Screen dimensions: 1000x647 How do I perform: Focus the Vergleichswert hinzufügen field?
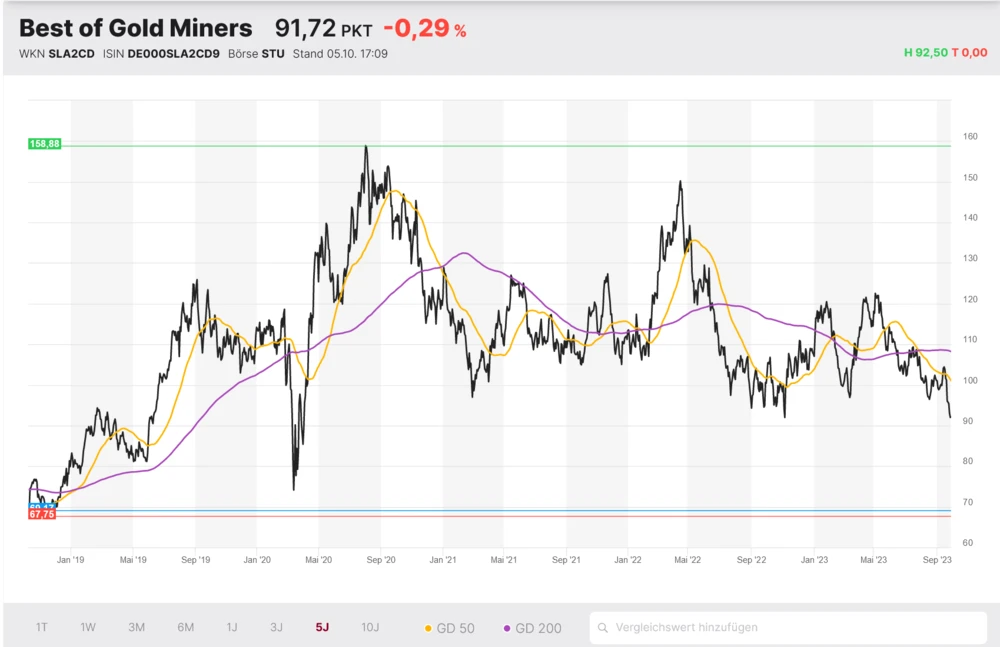tap(790, 628)
